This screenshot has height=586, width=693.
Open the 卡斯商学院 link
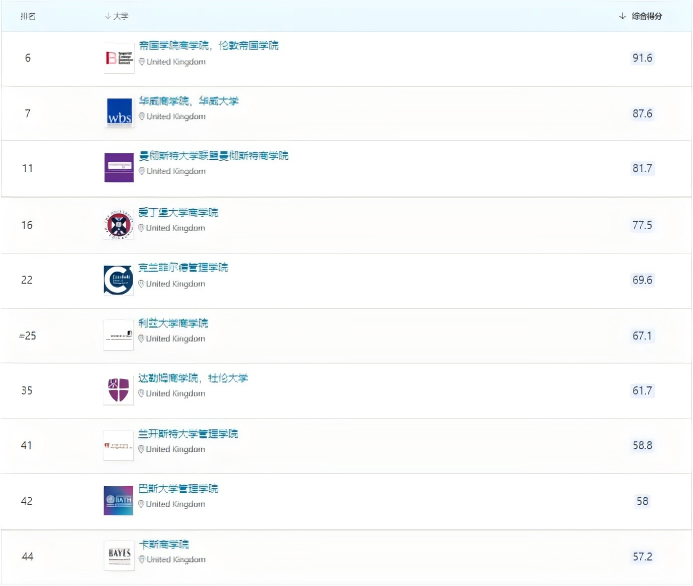(164, 544)
